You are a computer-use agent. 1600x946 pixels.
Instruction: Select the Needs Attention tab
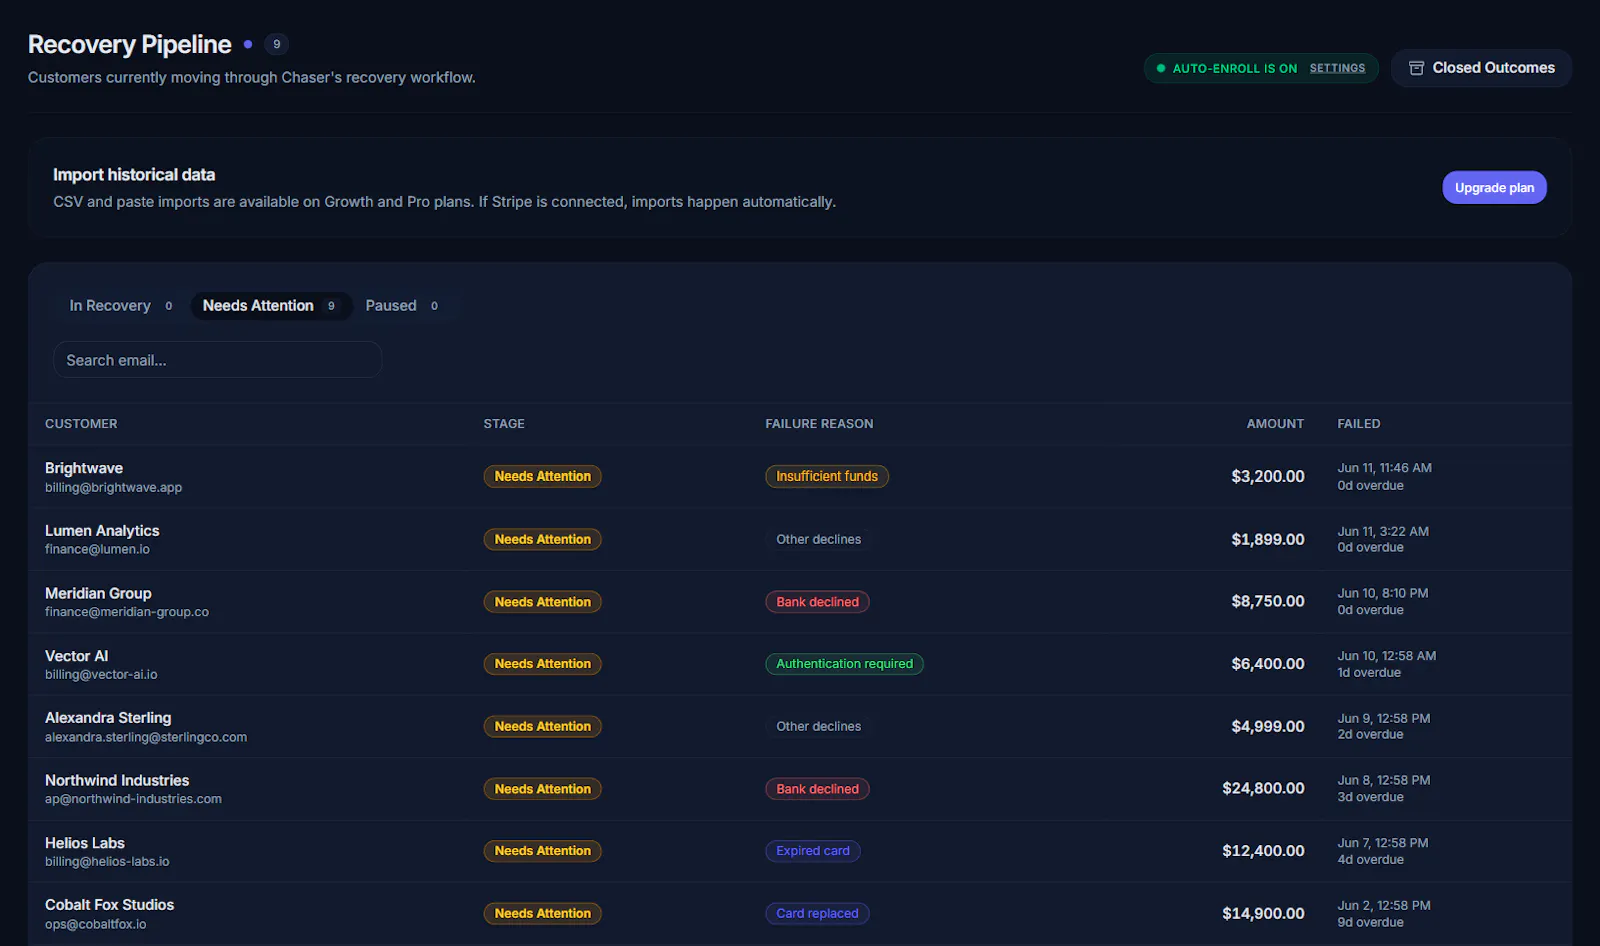tap(270, 306)
